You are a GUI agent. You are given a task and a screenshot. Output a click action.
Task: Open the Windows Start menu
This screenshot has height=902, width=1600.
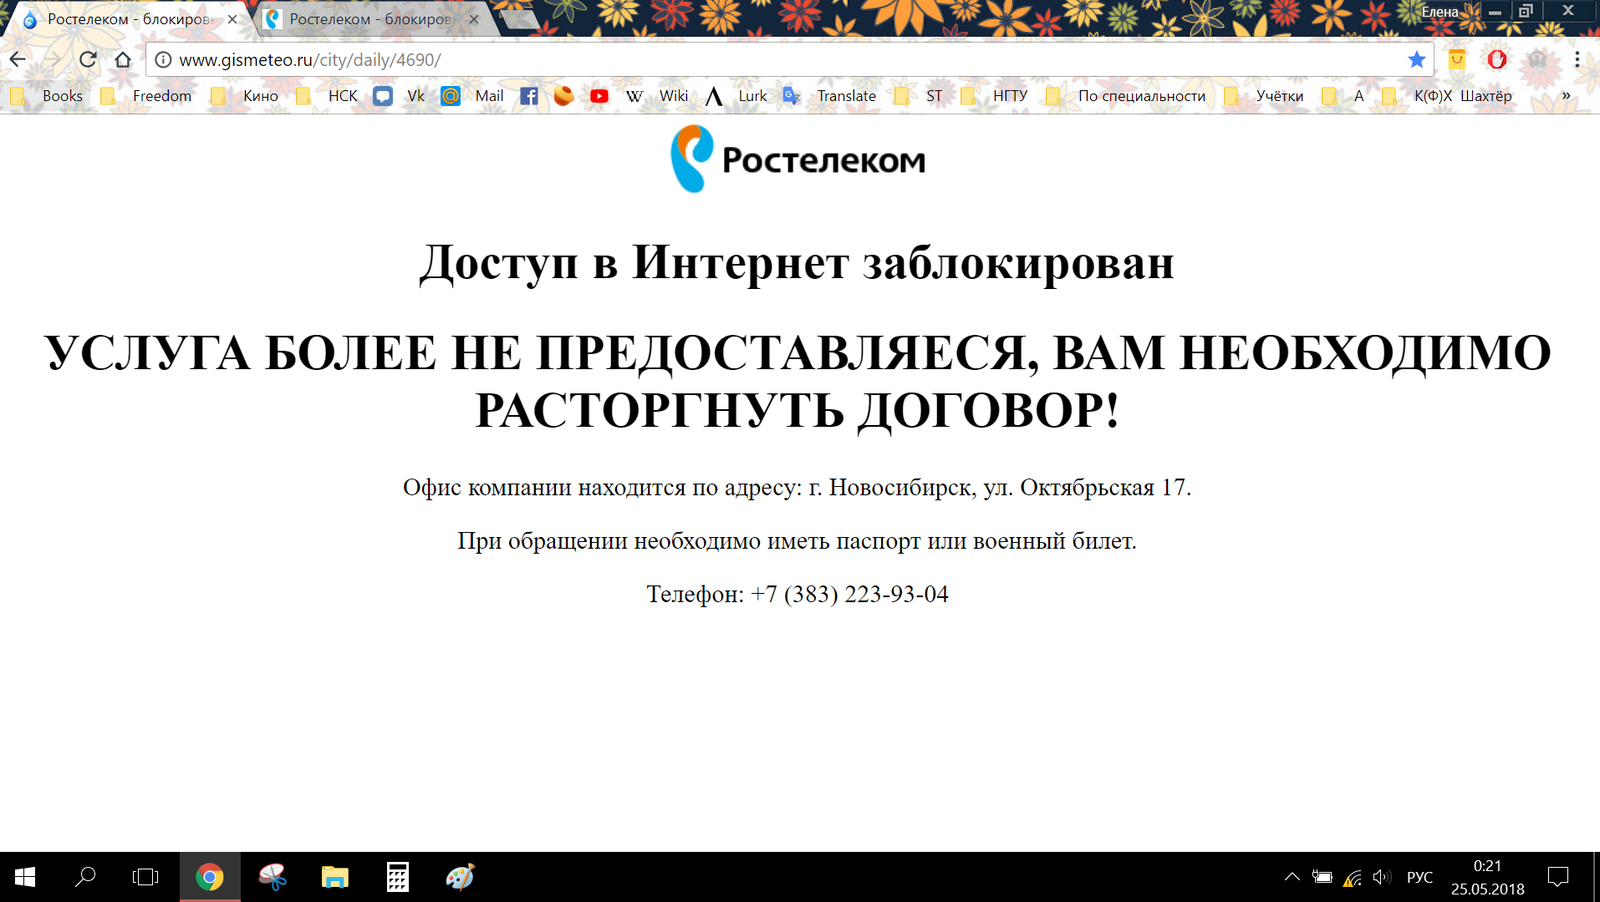tap(24, 877)
